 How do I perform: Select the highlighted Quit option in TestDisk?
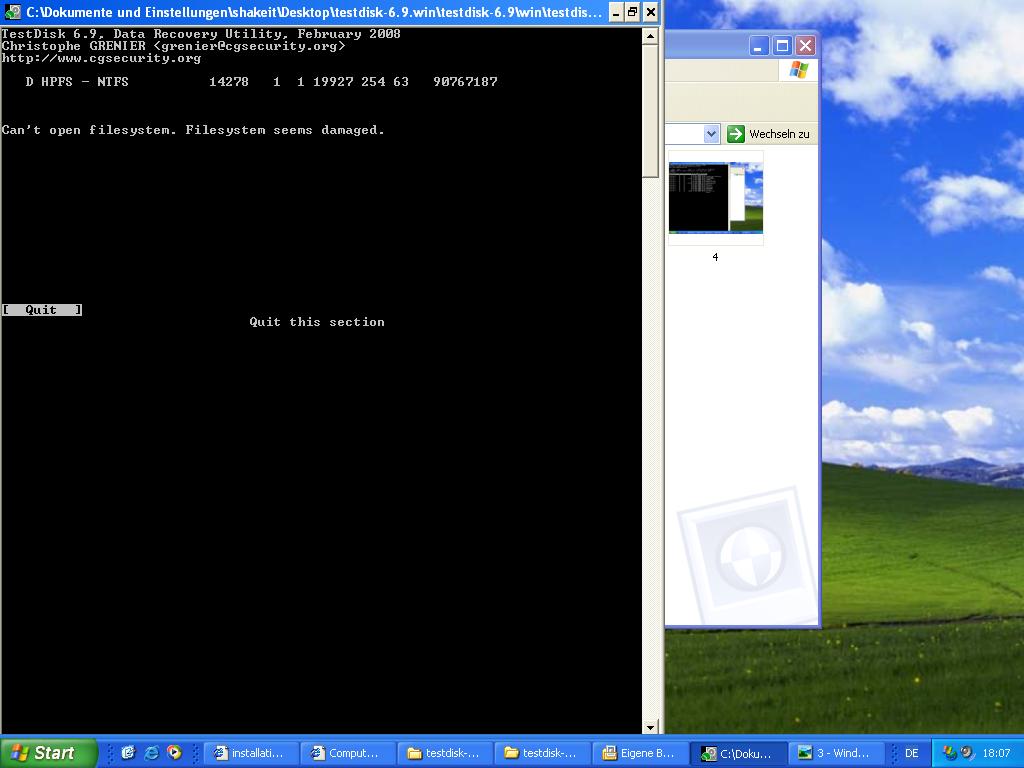(x=42, y=310)
